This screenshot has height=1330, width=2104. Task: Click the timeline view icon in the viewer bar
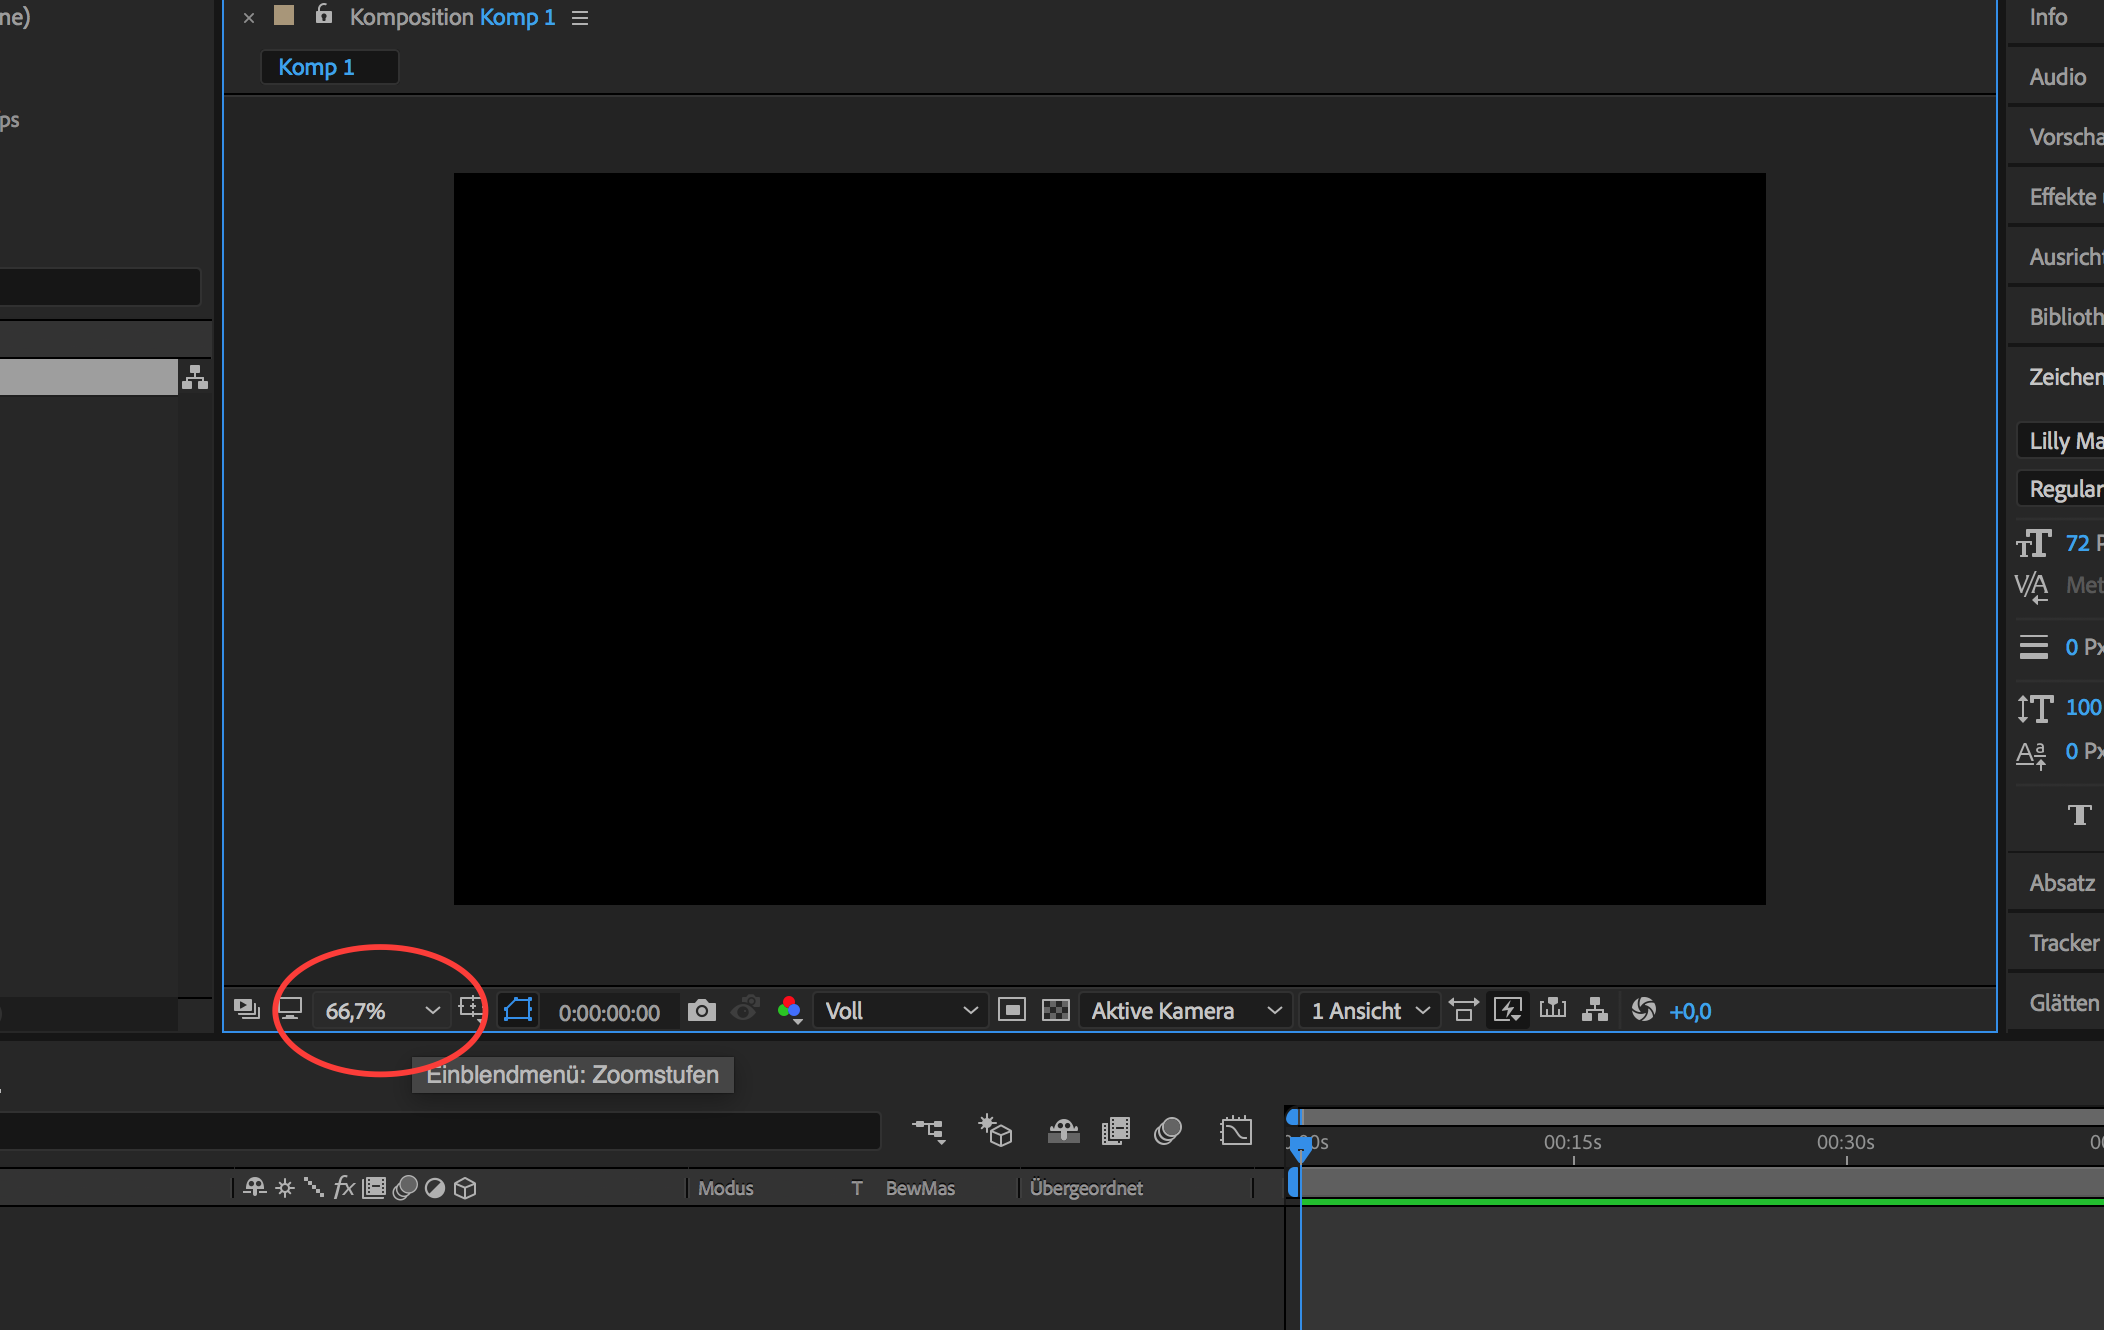pos(1553,1010)
